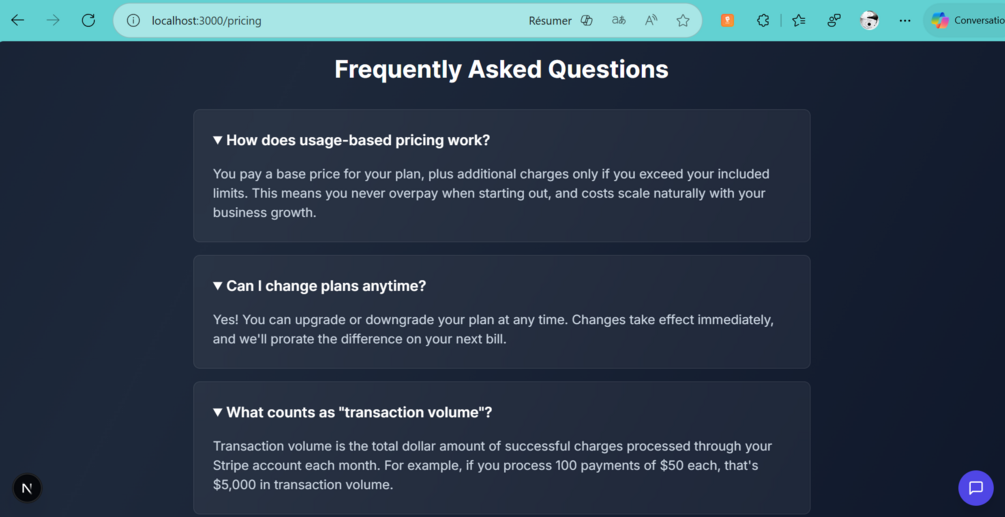
Task: View site information icon in address bar
Action: pos(133,20)
